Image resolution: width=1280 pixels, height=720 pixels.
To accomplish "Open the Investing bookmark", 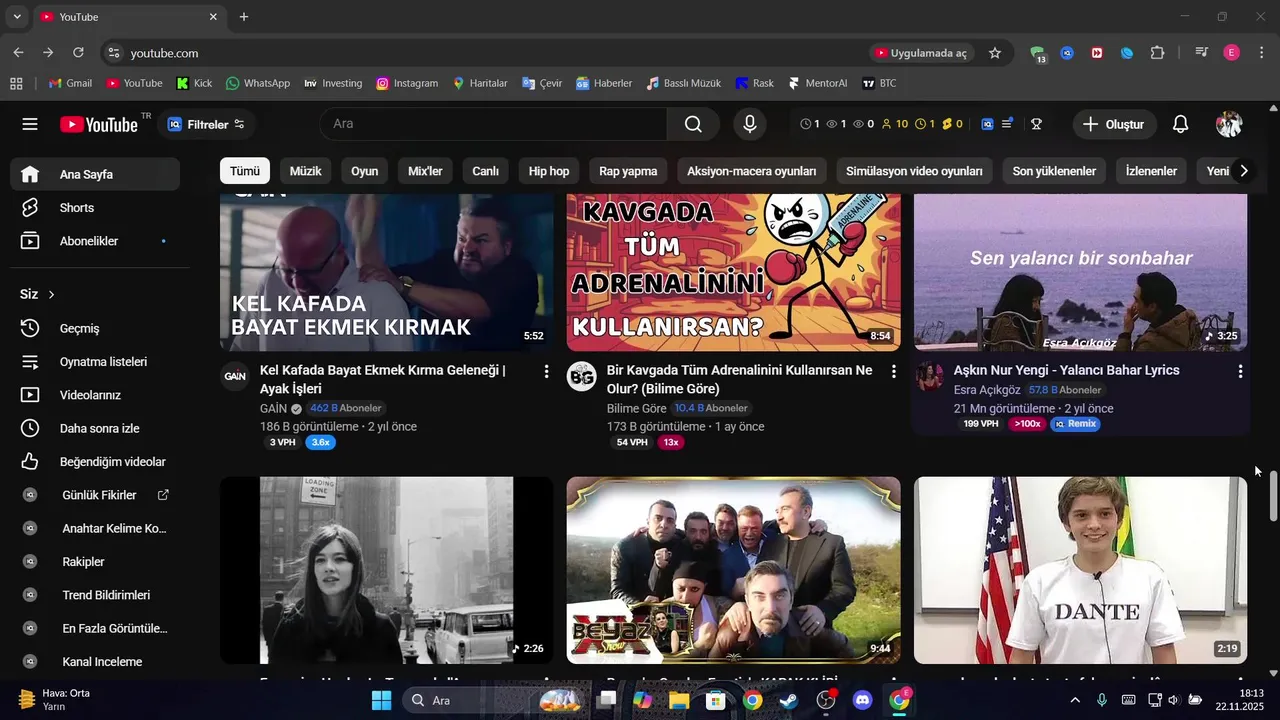I will tap(333, 83).
